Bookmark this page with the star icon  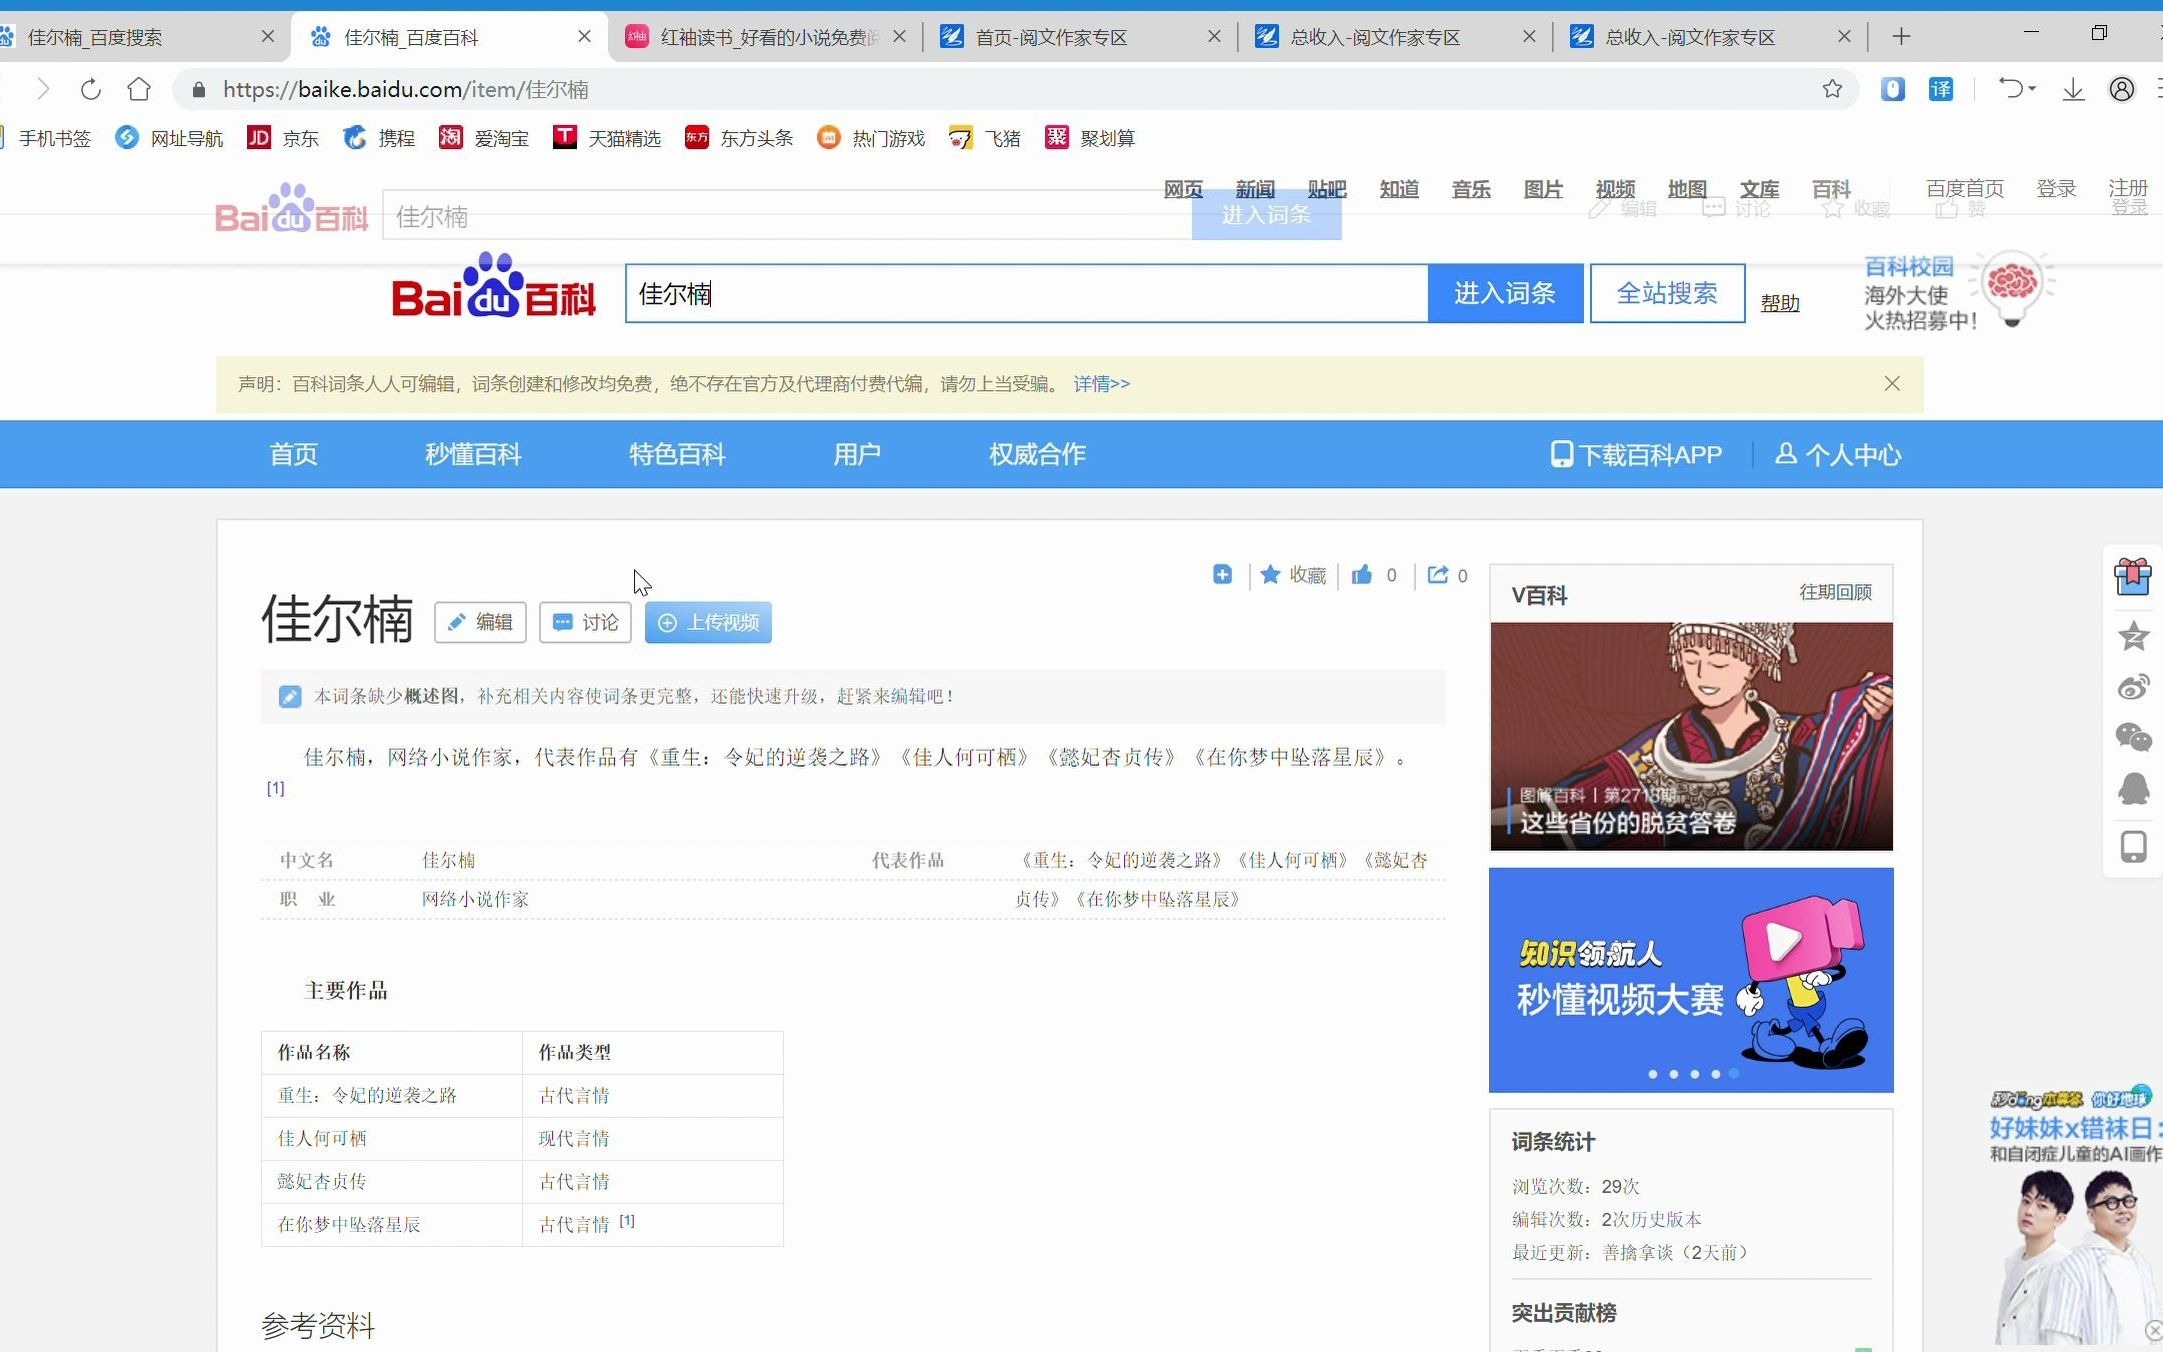click(x=1832, y=89)
